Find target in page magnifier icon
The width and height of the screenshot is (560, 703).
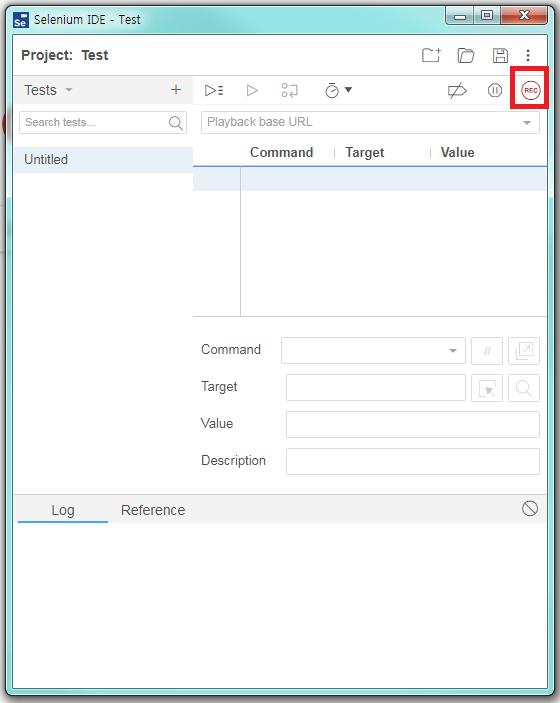pyautogui.click(x=524, y=388)
